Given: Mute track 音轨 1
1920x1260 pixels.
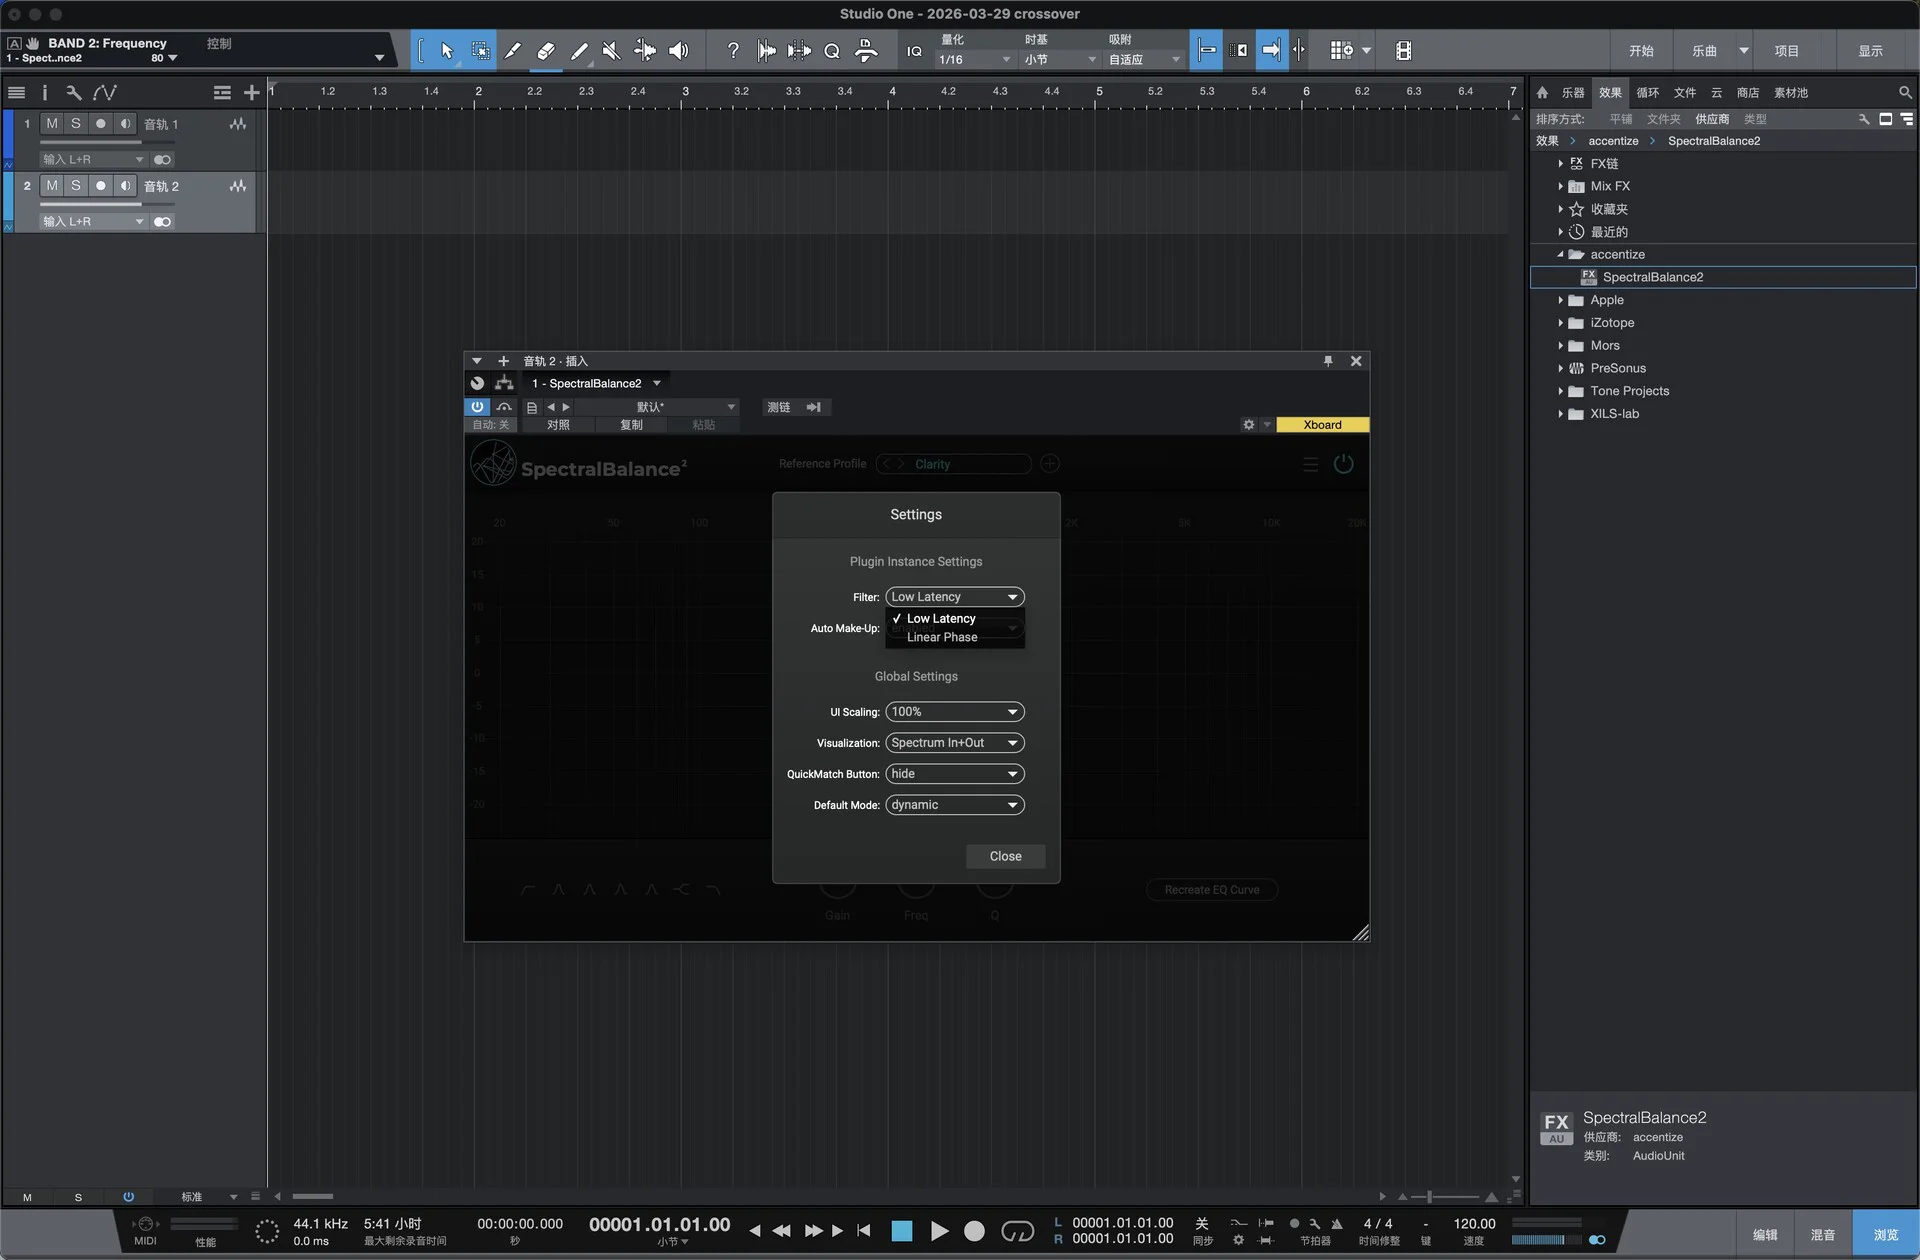Looking at the screenshot, I should [52, 123].
